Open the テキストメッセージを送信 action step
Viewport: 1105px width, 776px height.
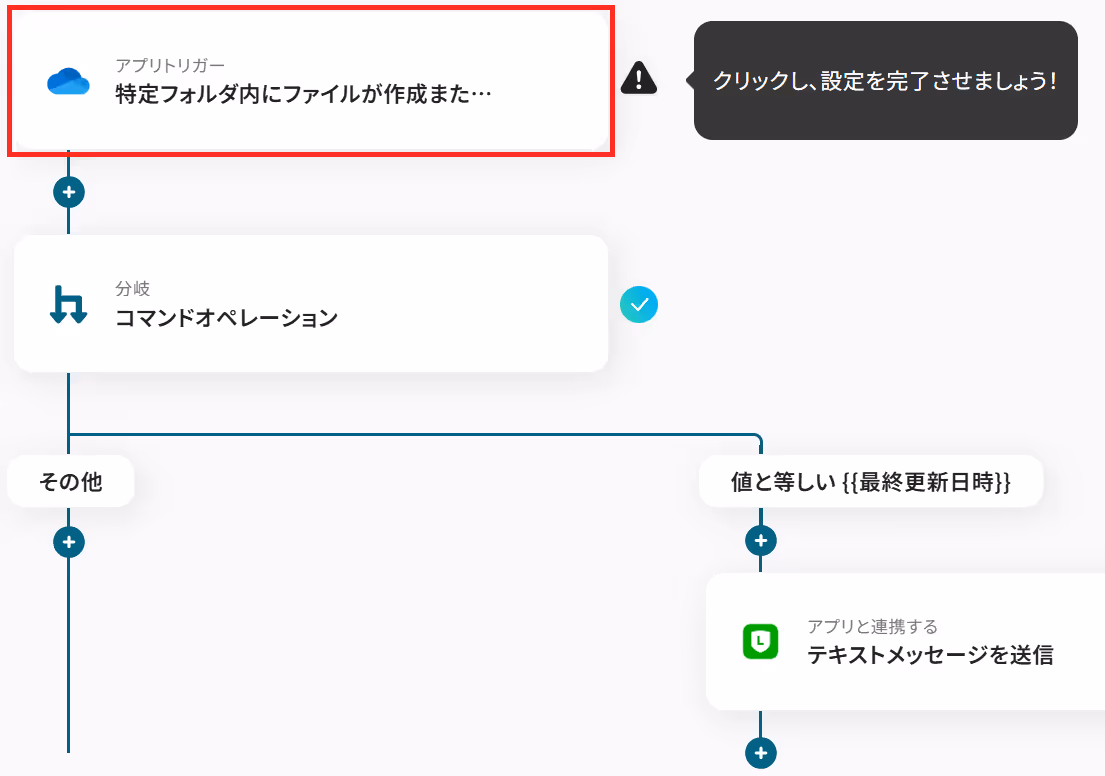point(930,655)
